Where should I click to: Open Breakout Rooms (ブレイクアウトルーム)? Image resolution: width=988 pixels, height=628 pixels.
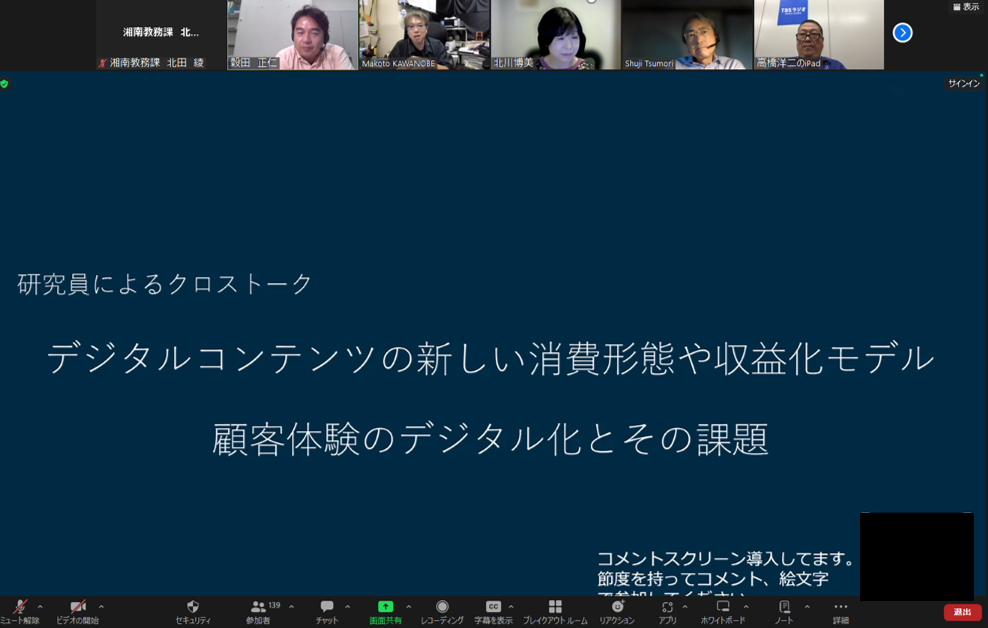coord(555,609)
